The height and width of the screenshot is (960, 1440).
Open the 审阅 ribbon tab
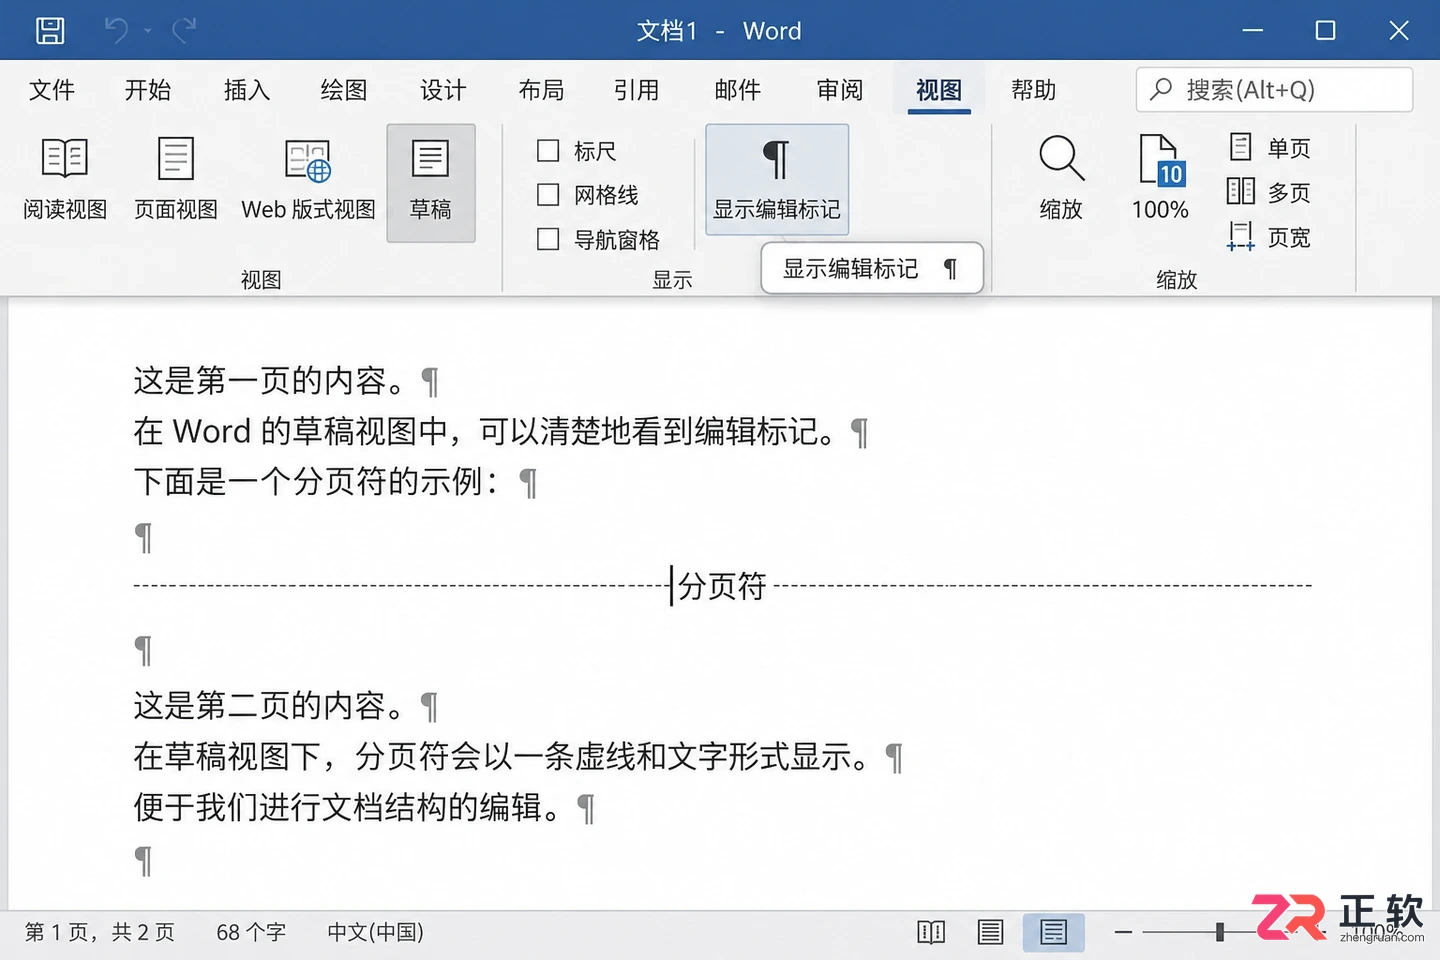click(840, 90)
